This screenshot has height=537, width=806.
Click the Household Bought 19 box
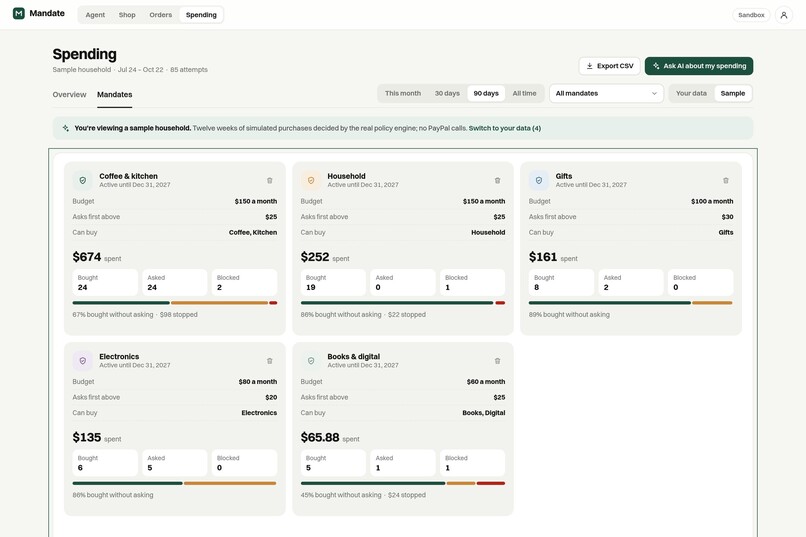pyautogui.click(x=333, y=283)
